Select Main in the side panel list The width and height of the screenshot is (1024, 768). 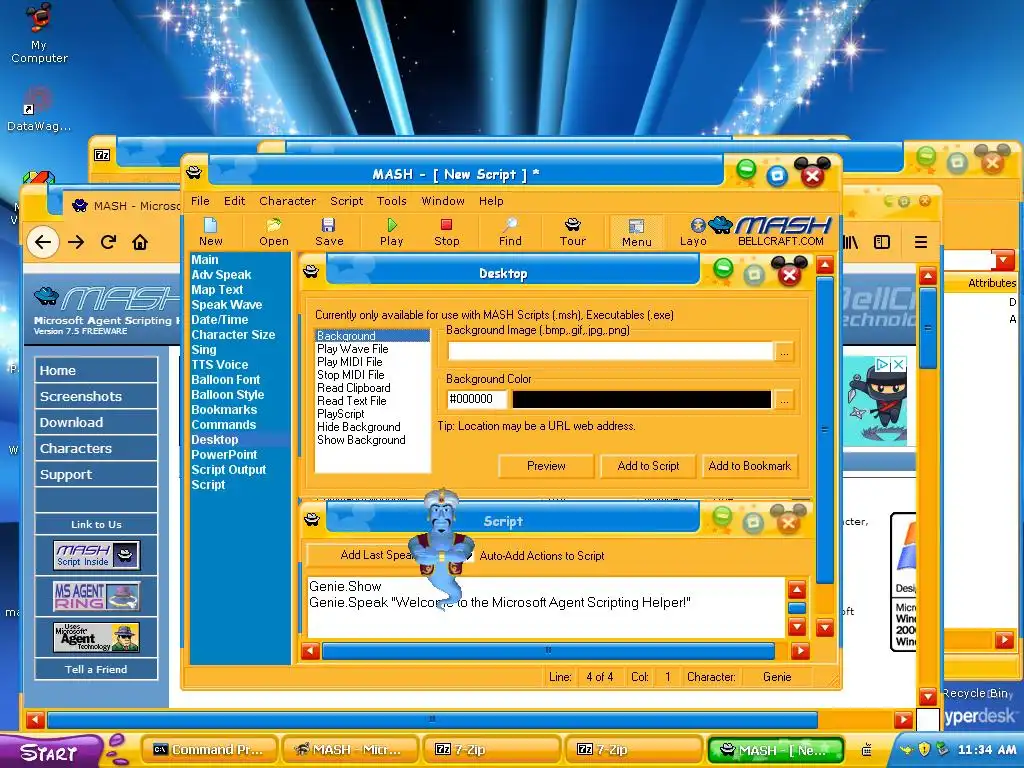point(204,260)
